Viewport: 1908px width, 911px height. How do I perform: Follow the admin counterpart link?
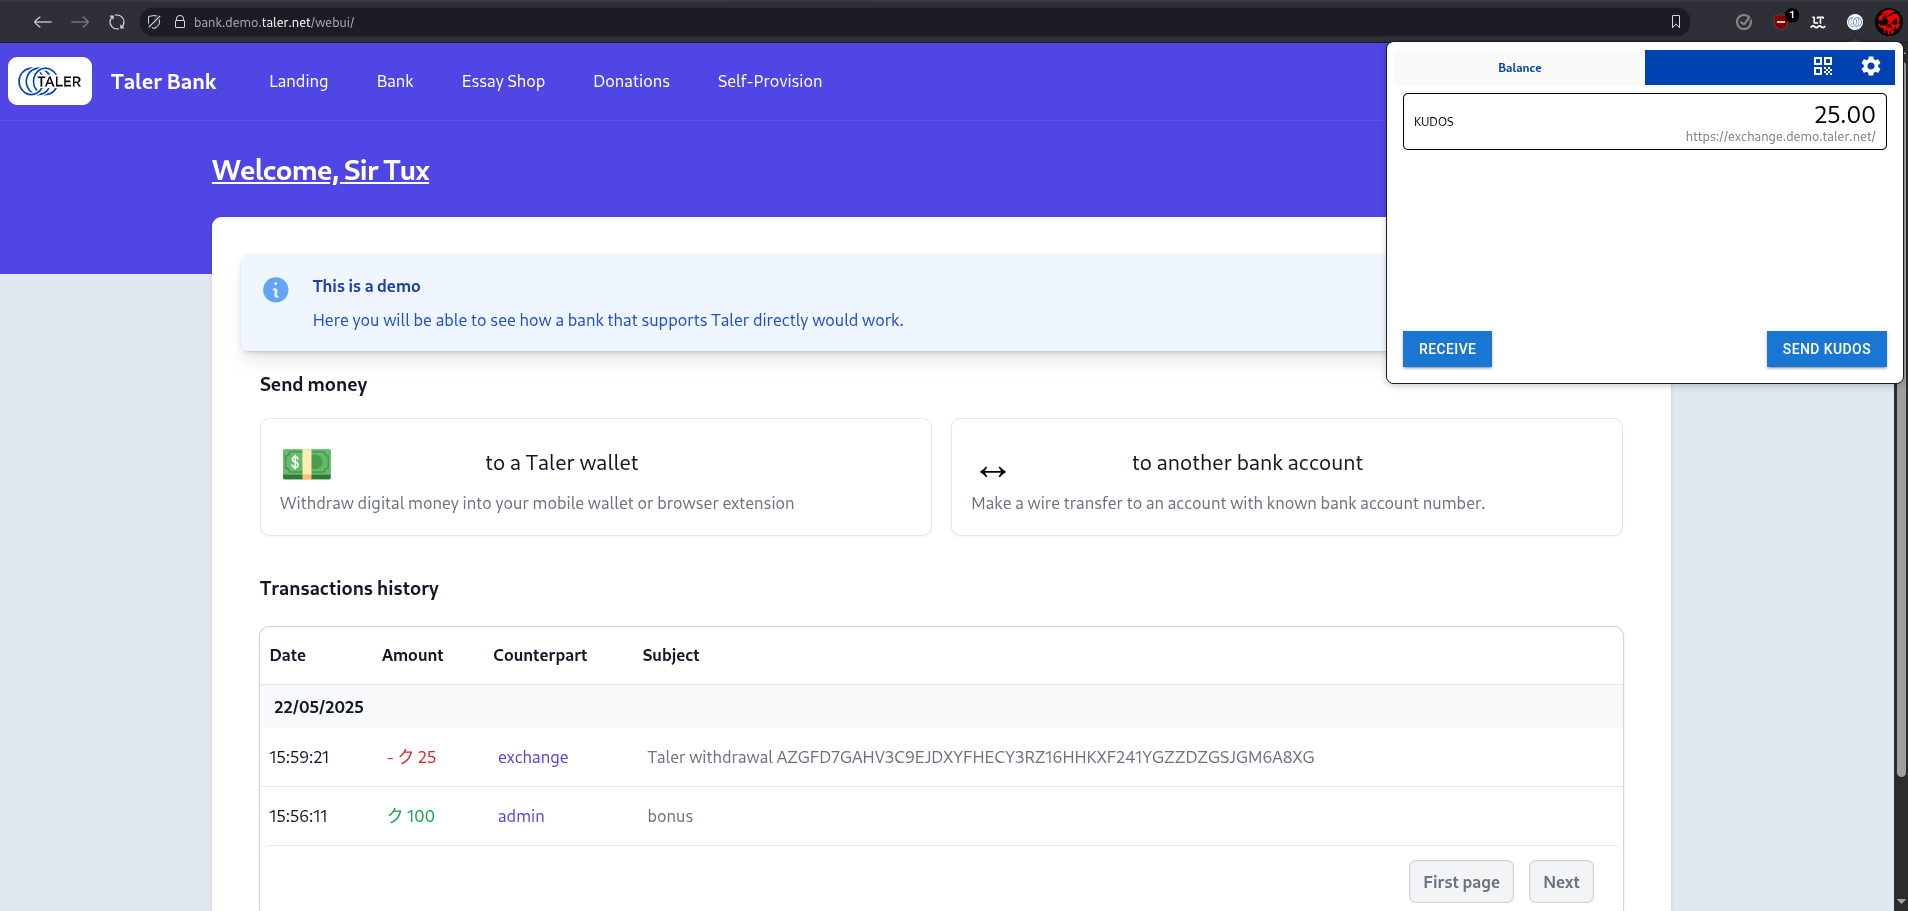point(521,816)
